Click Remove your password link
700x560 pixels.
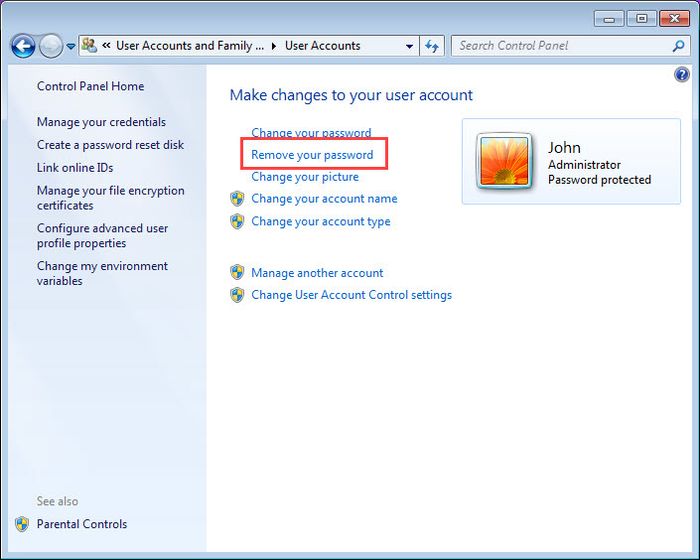[312, 155]
